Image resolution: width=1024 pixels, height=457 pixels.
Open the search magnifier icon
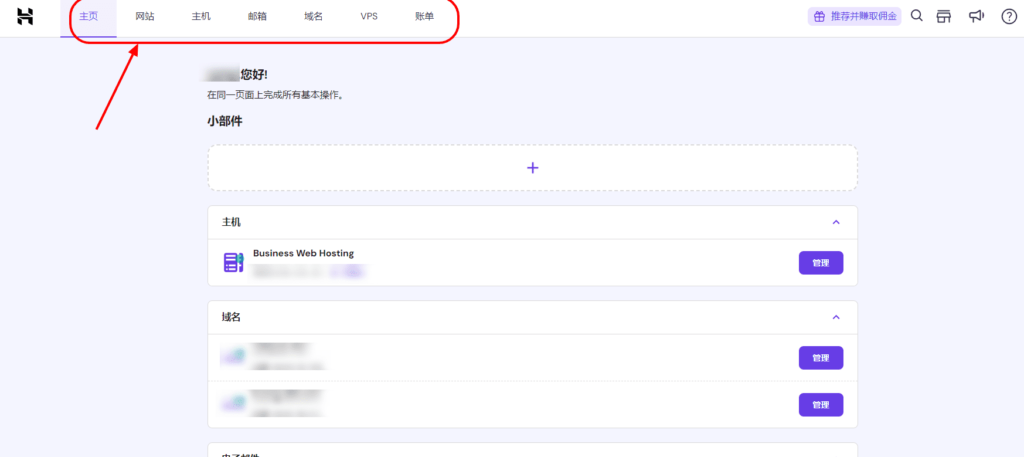click(916, 16)
